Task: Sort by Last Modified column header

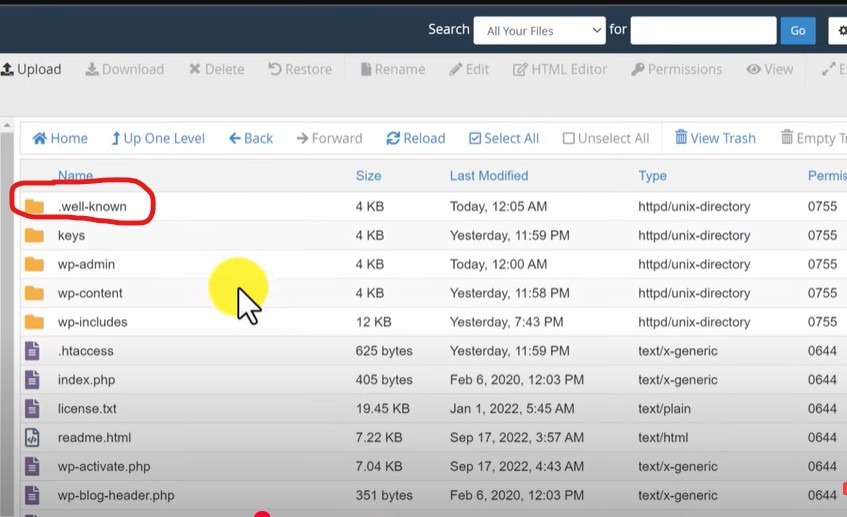Action: tap(489, 176)
